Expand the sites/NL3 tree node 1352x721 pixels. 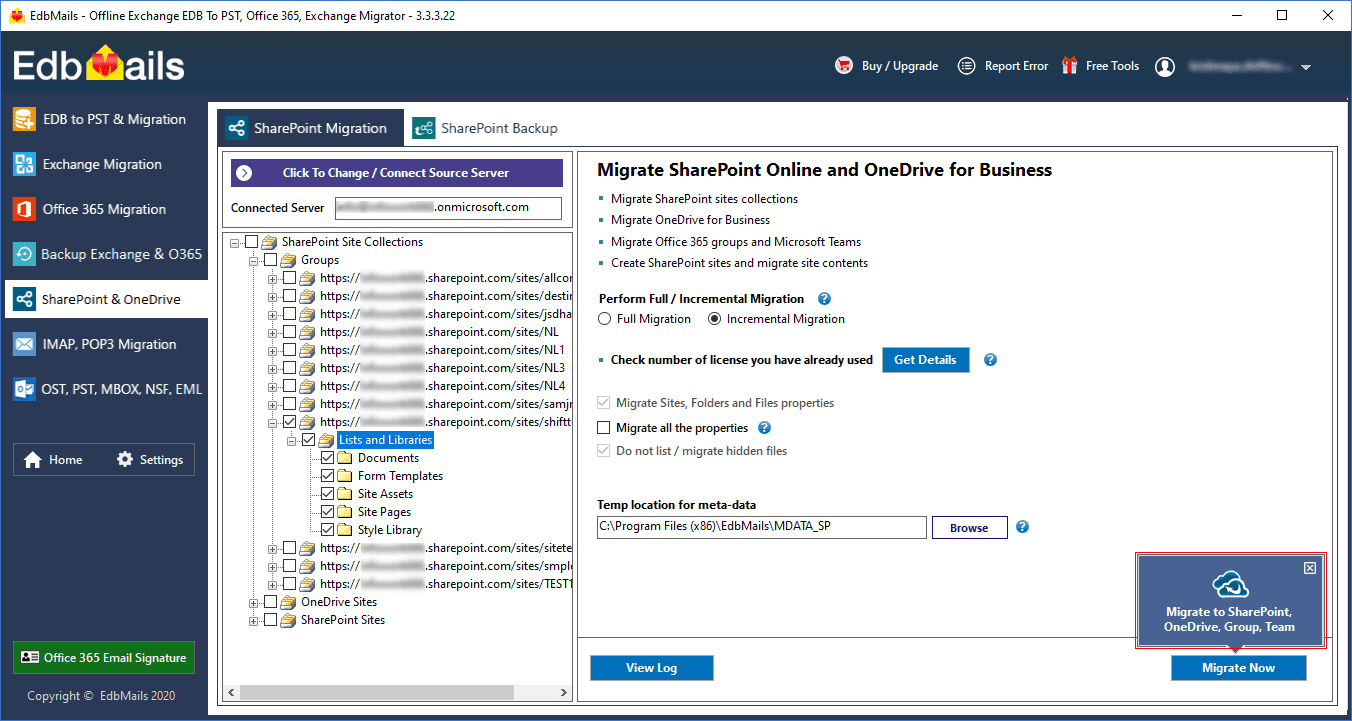(x=273, y=368)
